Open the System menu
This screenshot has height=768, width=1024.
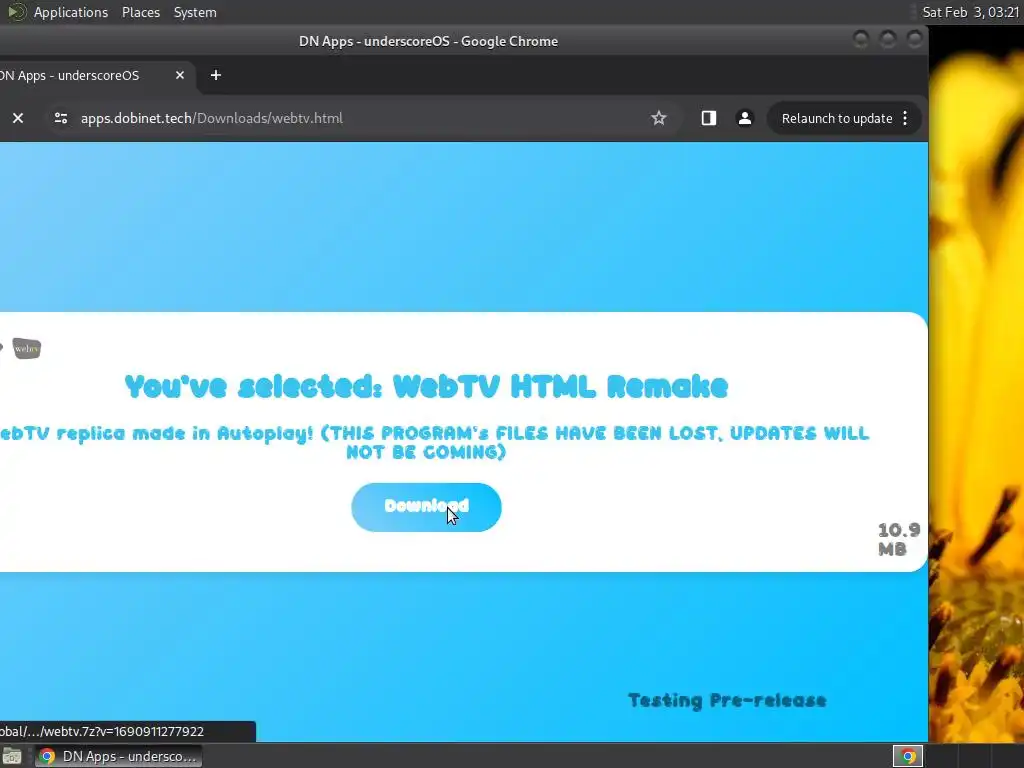click(195, 12)
